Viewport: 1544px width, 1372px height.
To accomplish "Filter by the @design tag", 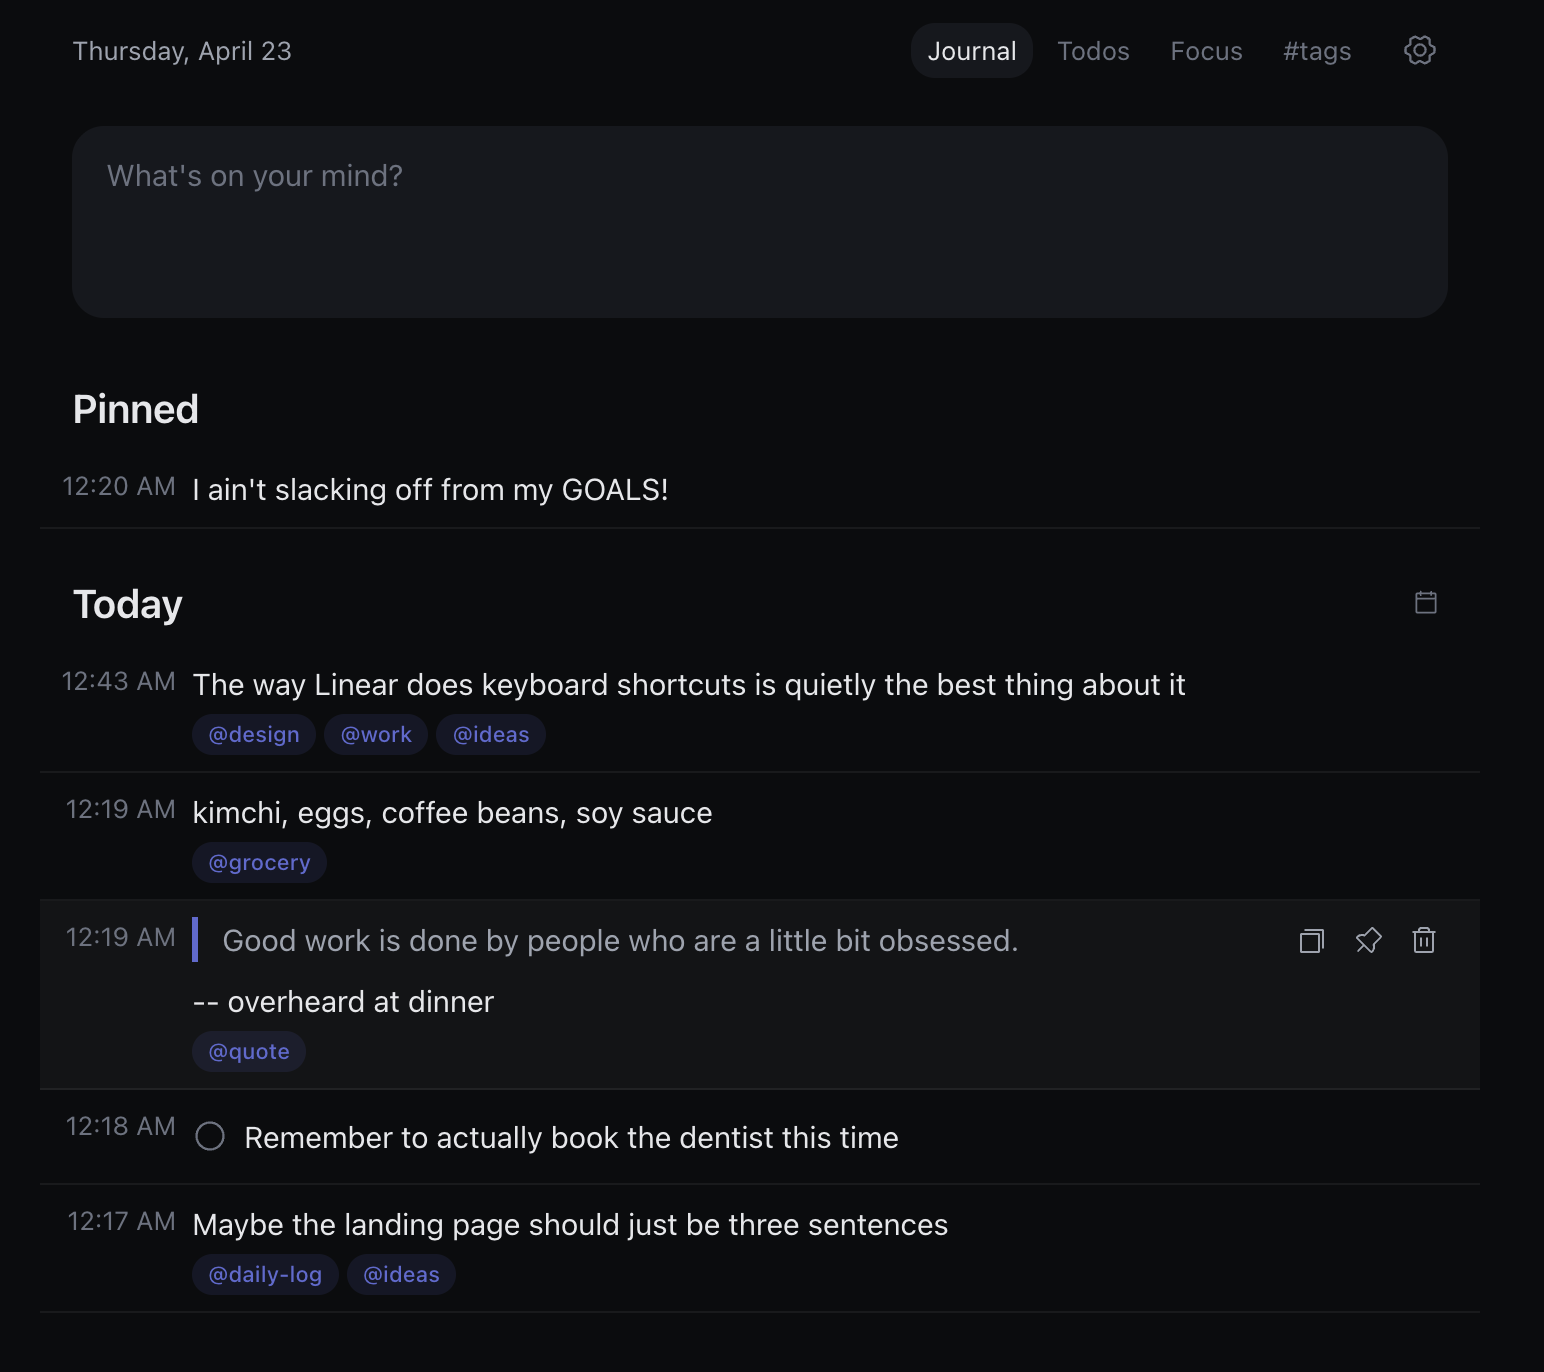I will (254, 735).
